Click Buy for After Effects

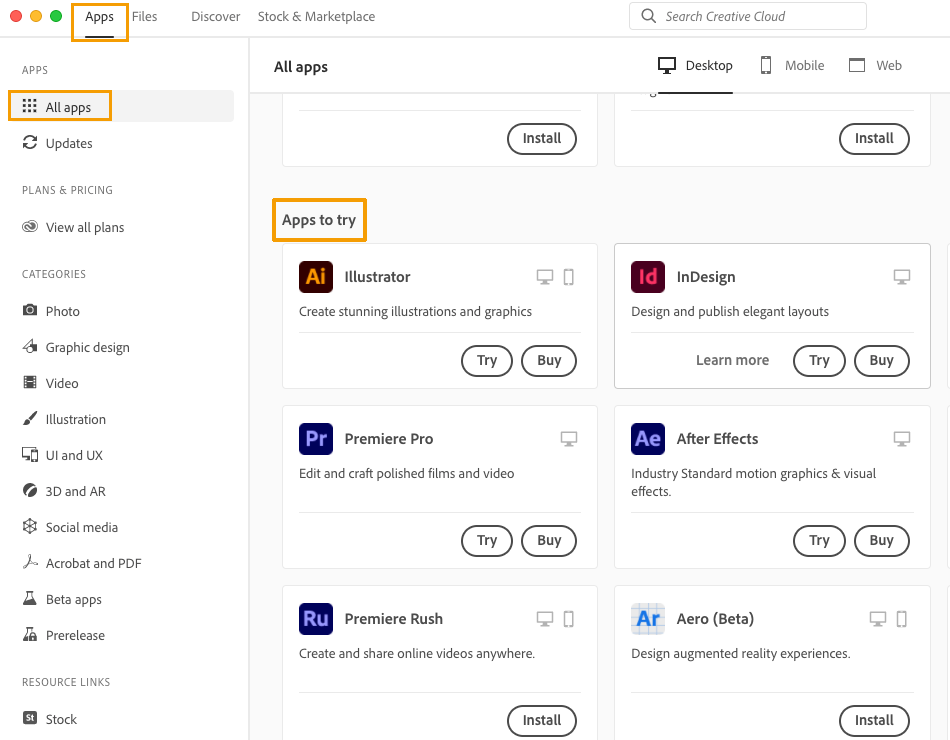click(x=881, y=541)
